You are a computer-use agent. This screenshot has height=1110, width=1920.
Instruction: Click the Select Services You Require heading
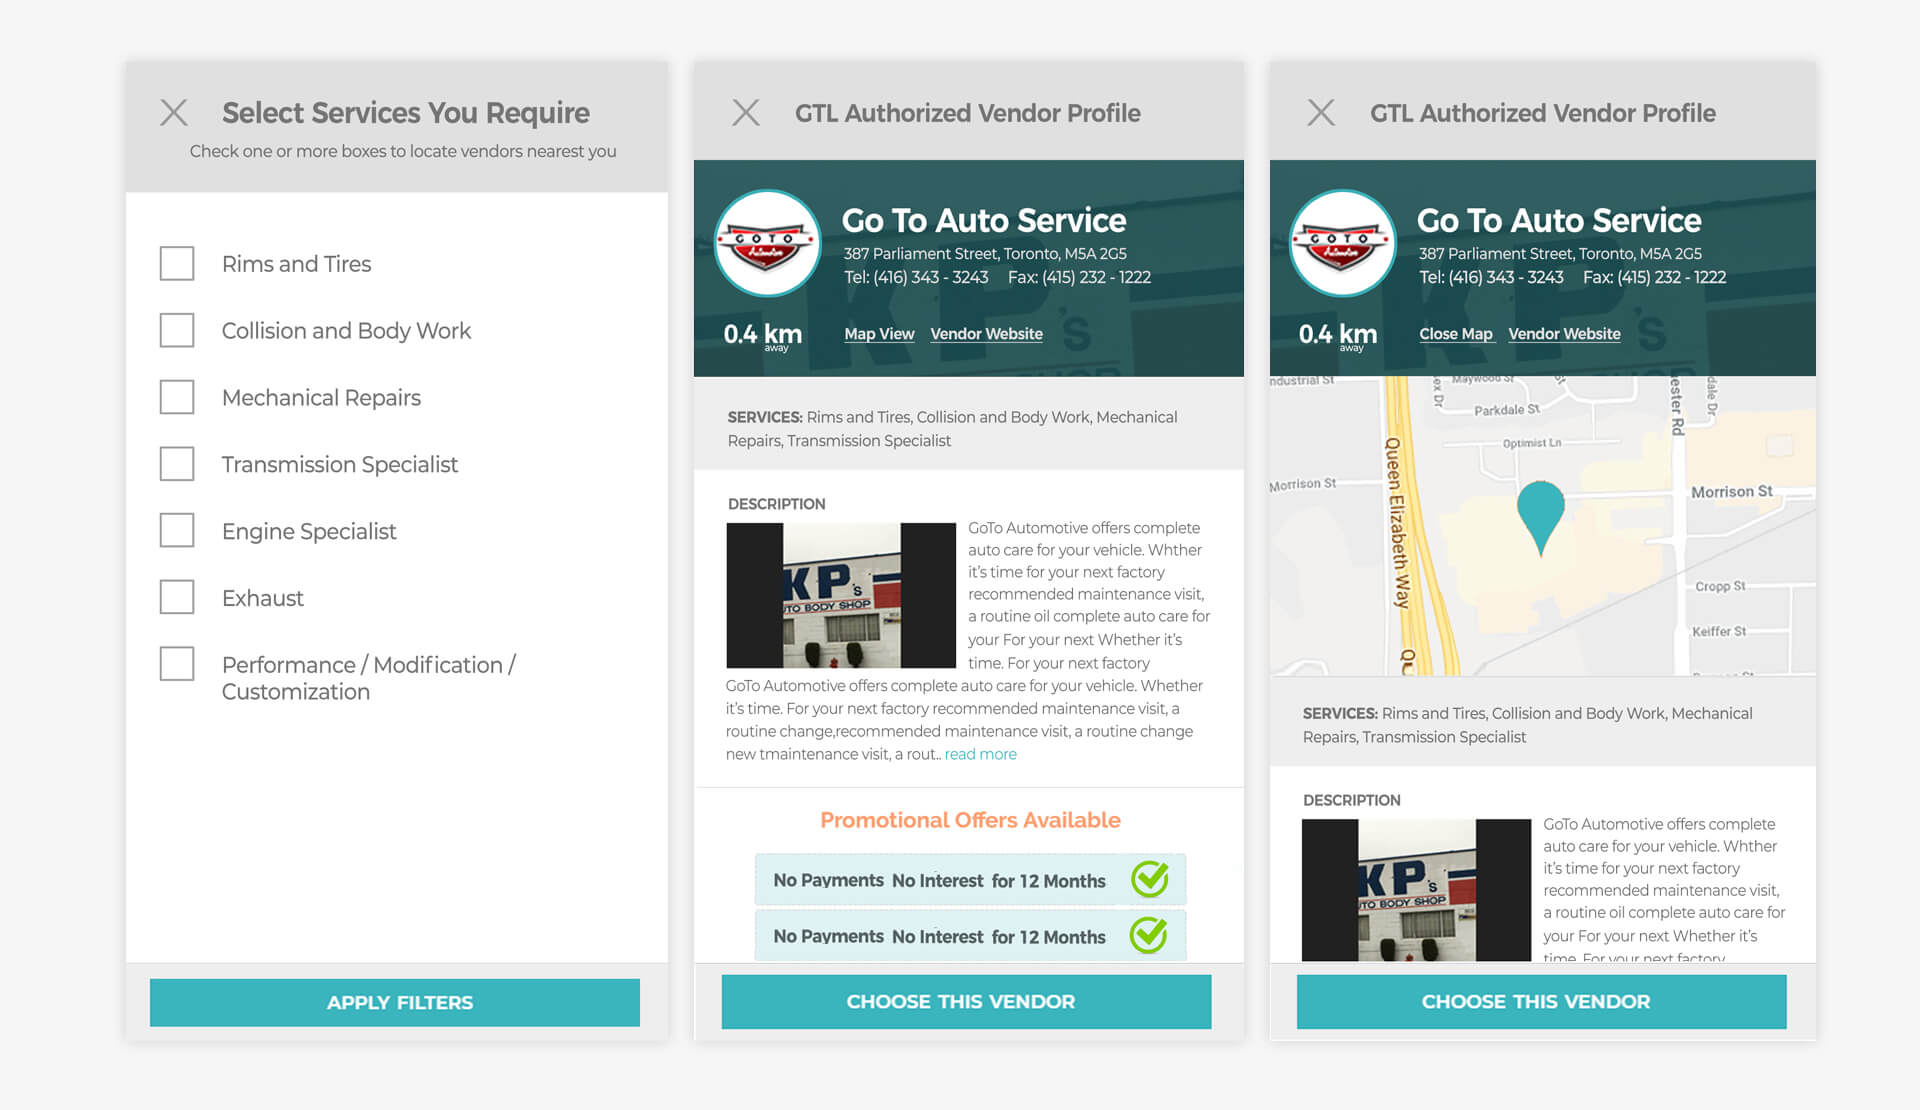point(406,113)
